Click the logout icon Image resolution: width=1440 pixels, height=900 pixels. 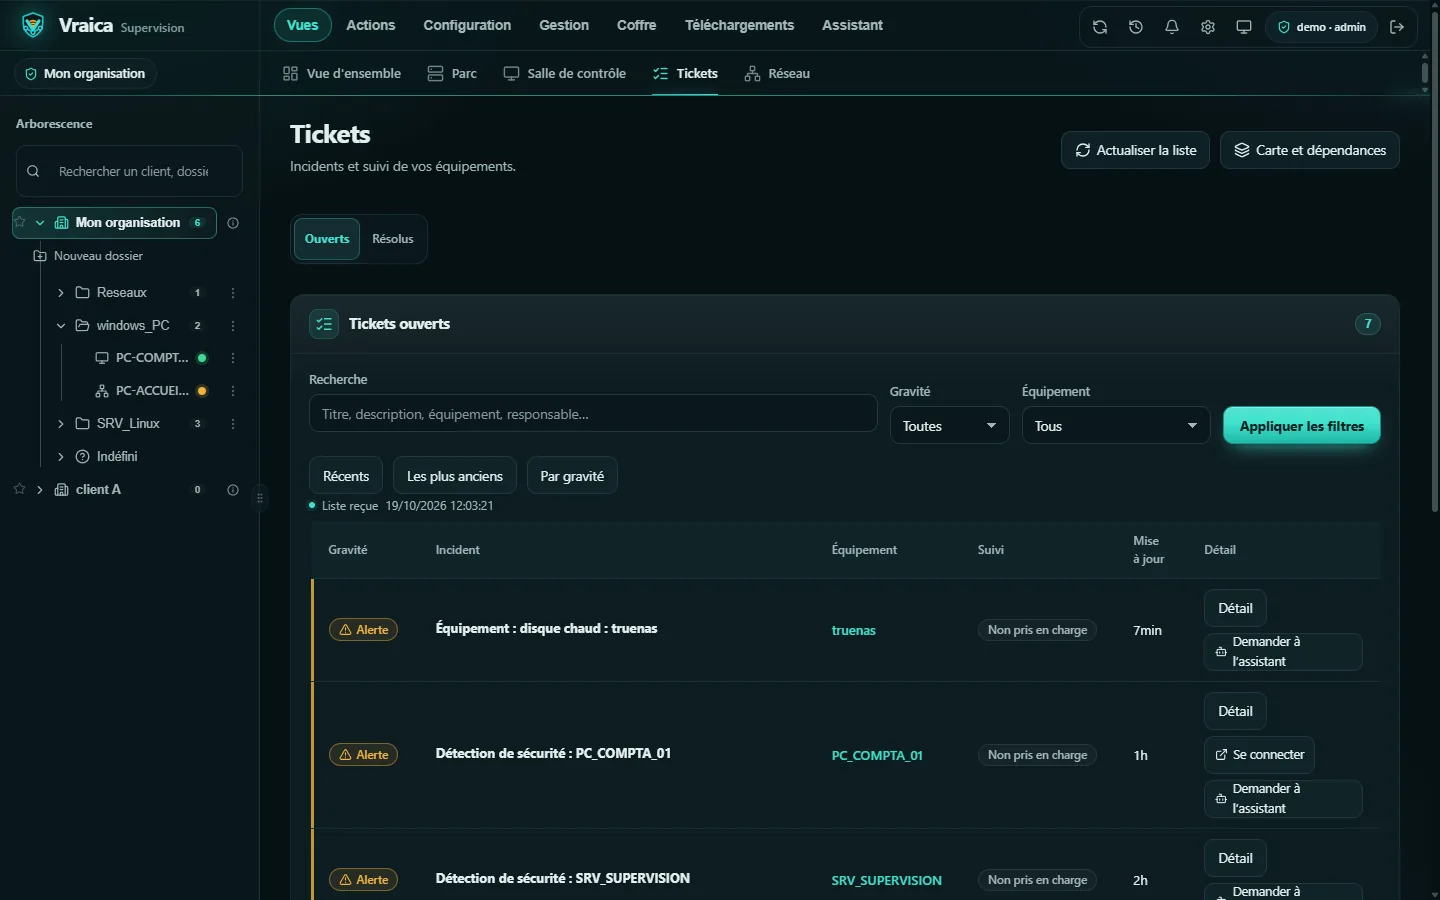click(x=1398, y=27)
